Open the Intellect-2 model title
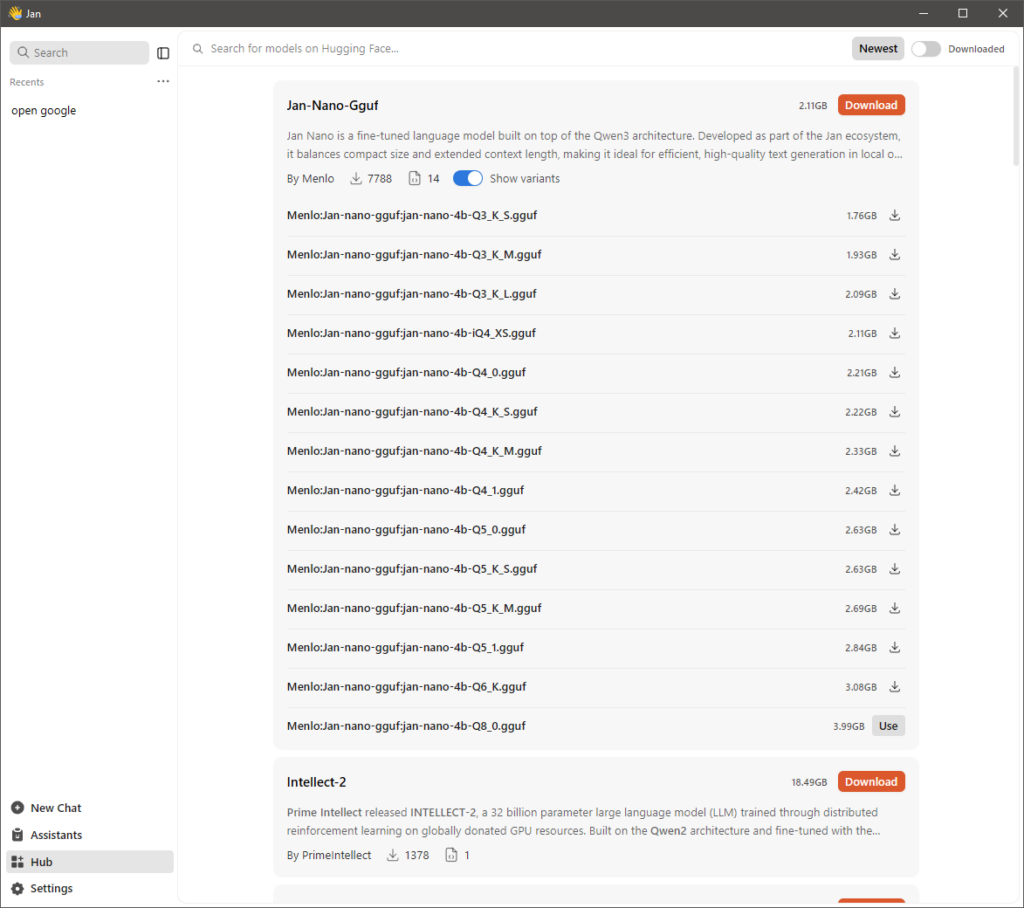Screen dimensions: 1024x908 point(316,782)
